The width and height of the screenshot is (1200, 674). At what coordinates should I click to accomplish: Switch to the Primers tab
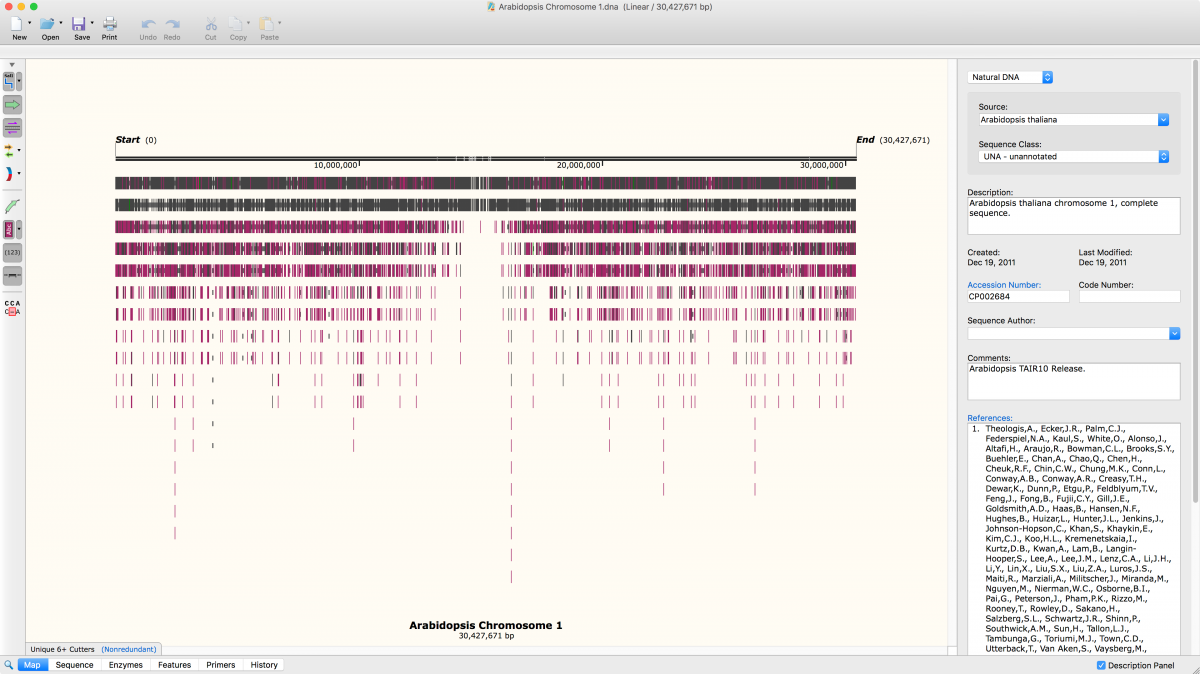221,665
